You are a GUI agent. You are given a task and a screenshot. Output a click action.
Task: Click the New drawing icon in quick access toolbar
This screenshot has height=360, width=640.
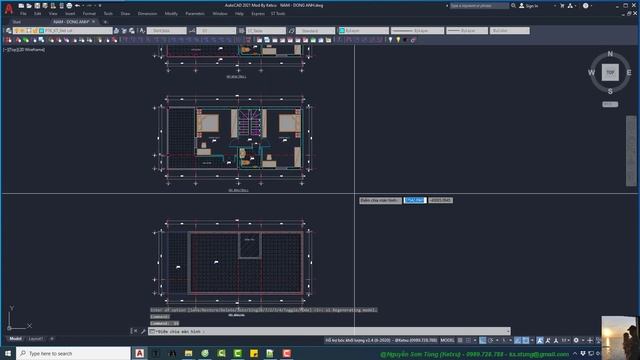click(x=21, y=6)
